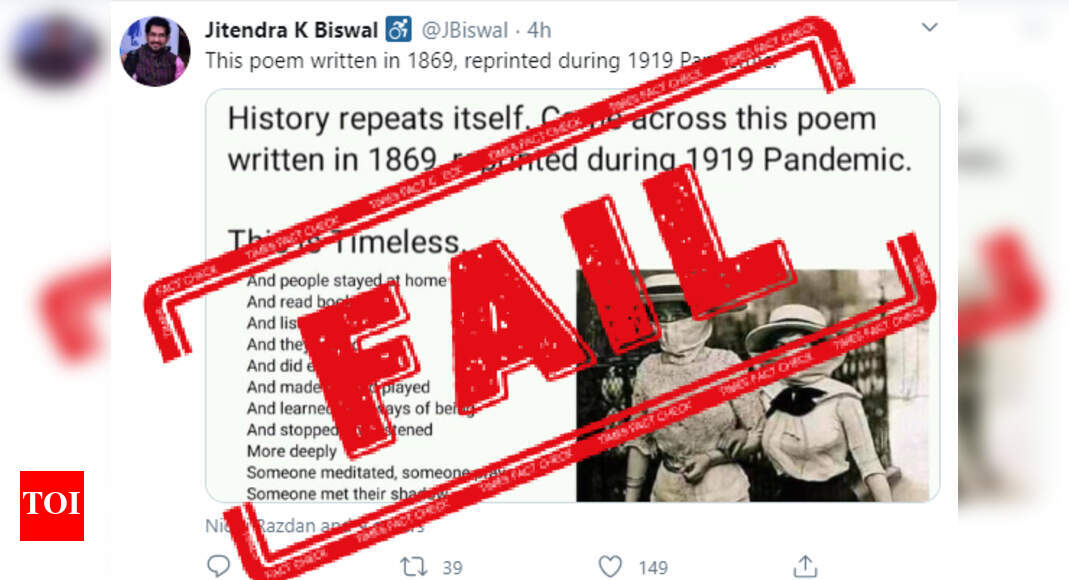The image size is (1069, 580).
Task: Click the share upload icon
Action: (x=805, y=566)
